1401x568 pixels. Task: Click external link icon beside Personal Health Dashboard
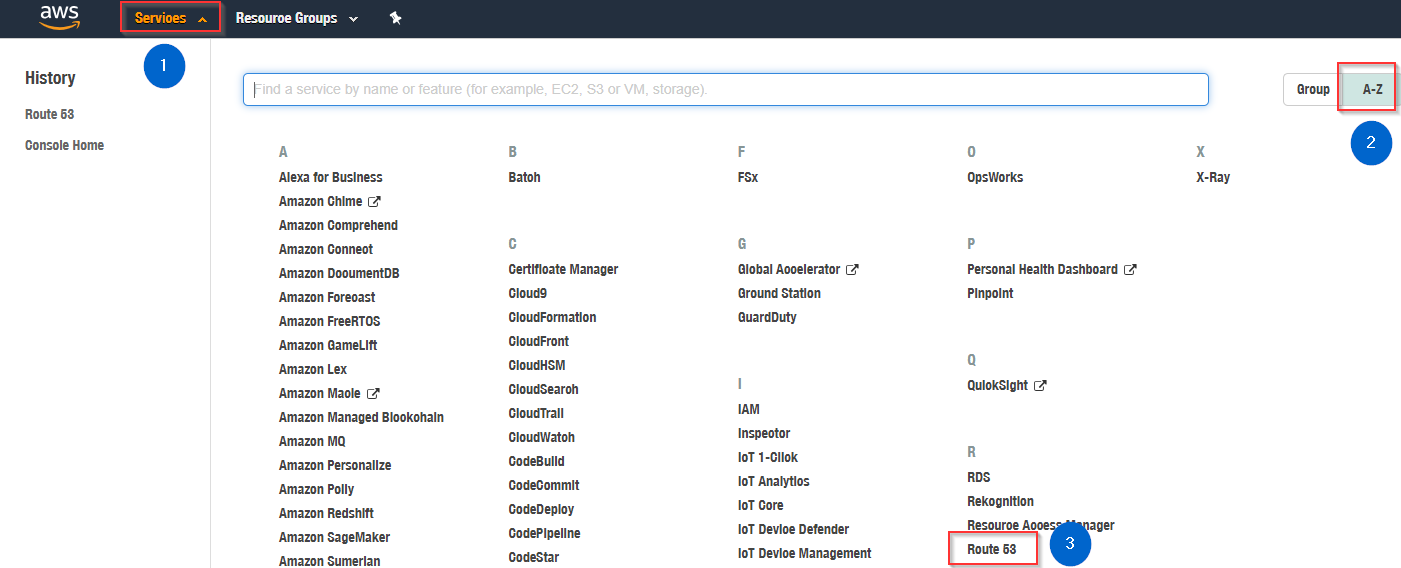coord(1129,269)
